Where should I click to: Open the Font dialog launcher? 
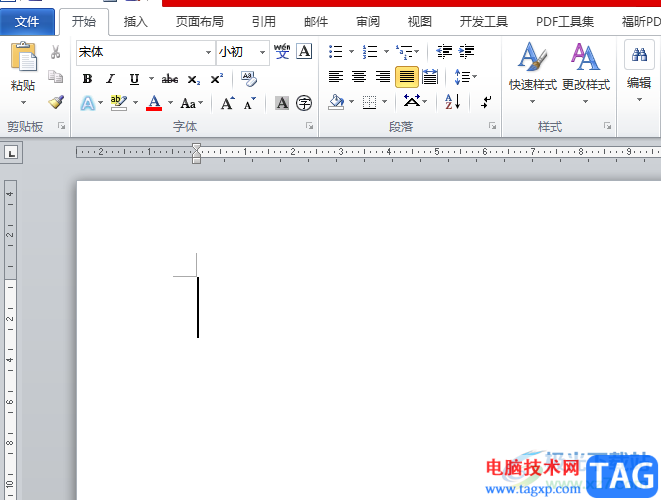click(x=309, y=126)
